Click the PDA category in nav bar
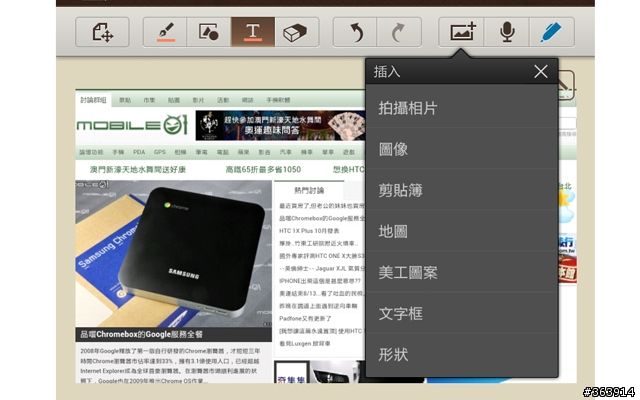Viewport: 640px width, 400px height. [x=139, y=152]
